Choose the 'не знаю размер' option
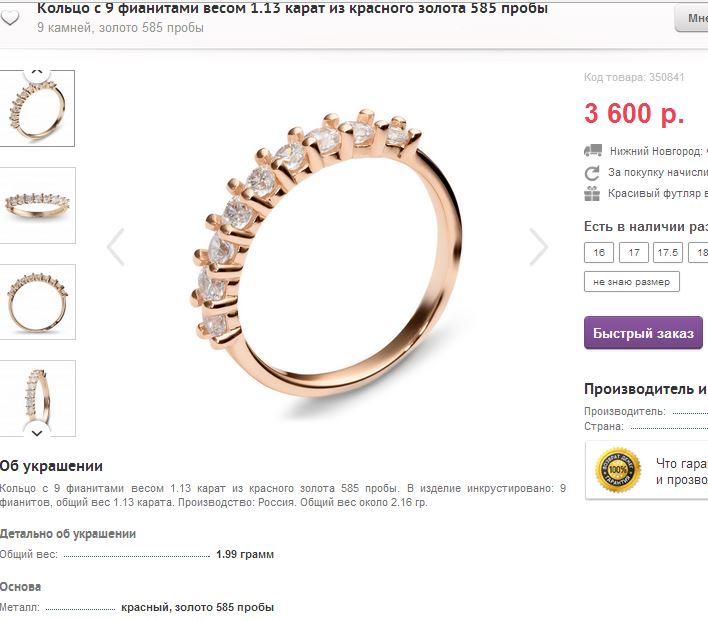Screen dimensions: 708x621 click(632, 282)
